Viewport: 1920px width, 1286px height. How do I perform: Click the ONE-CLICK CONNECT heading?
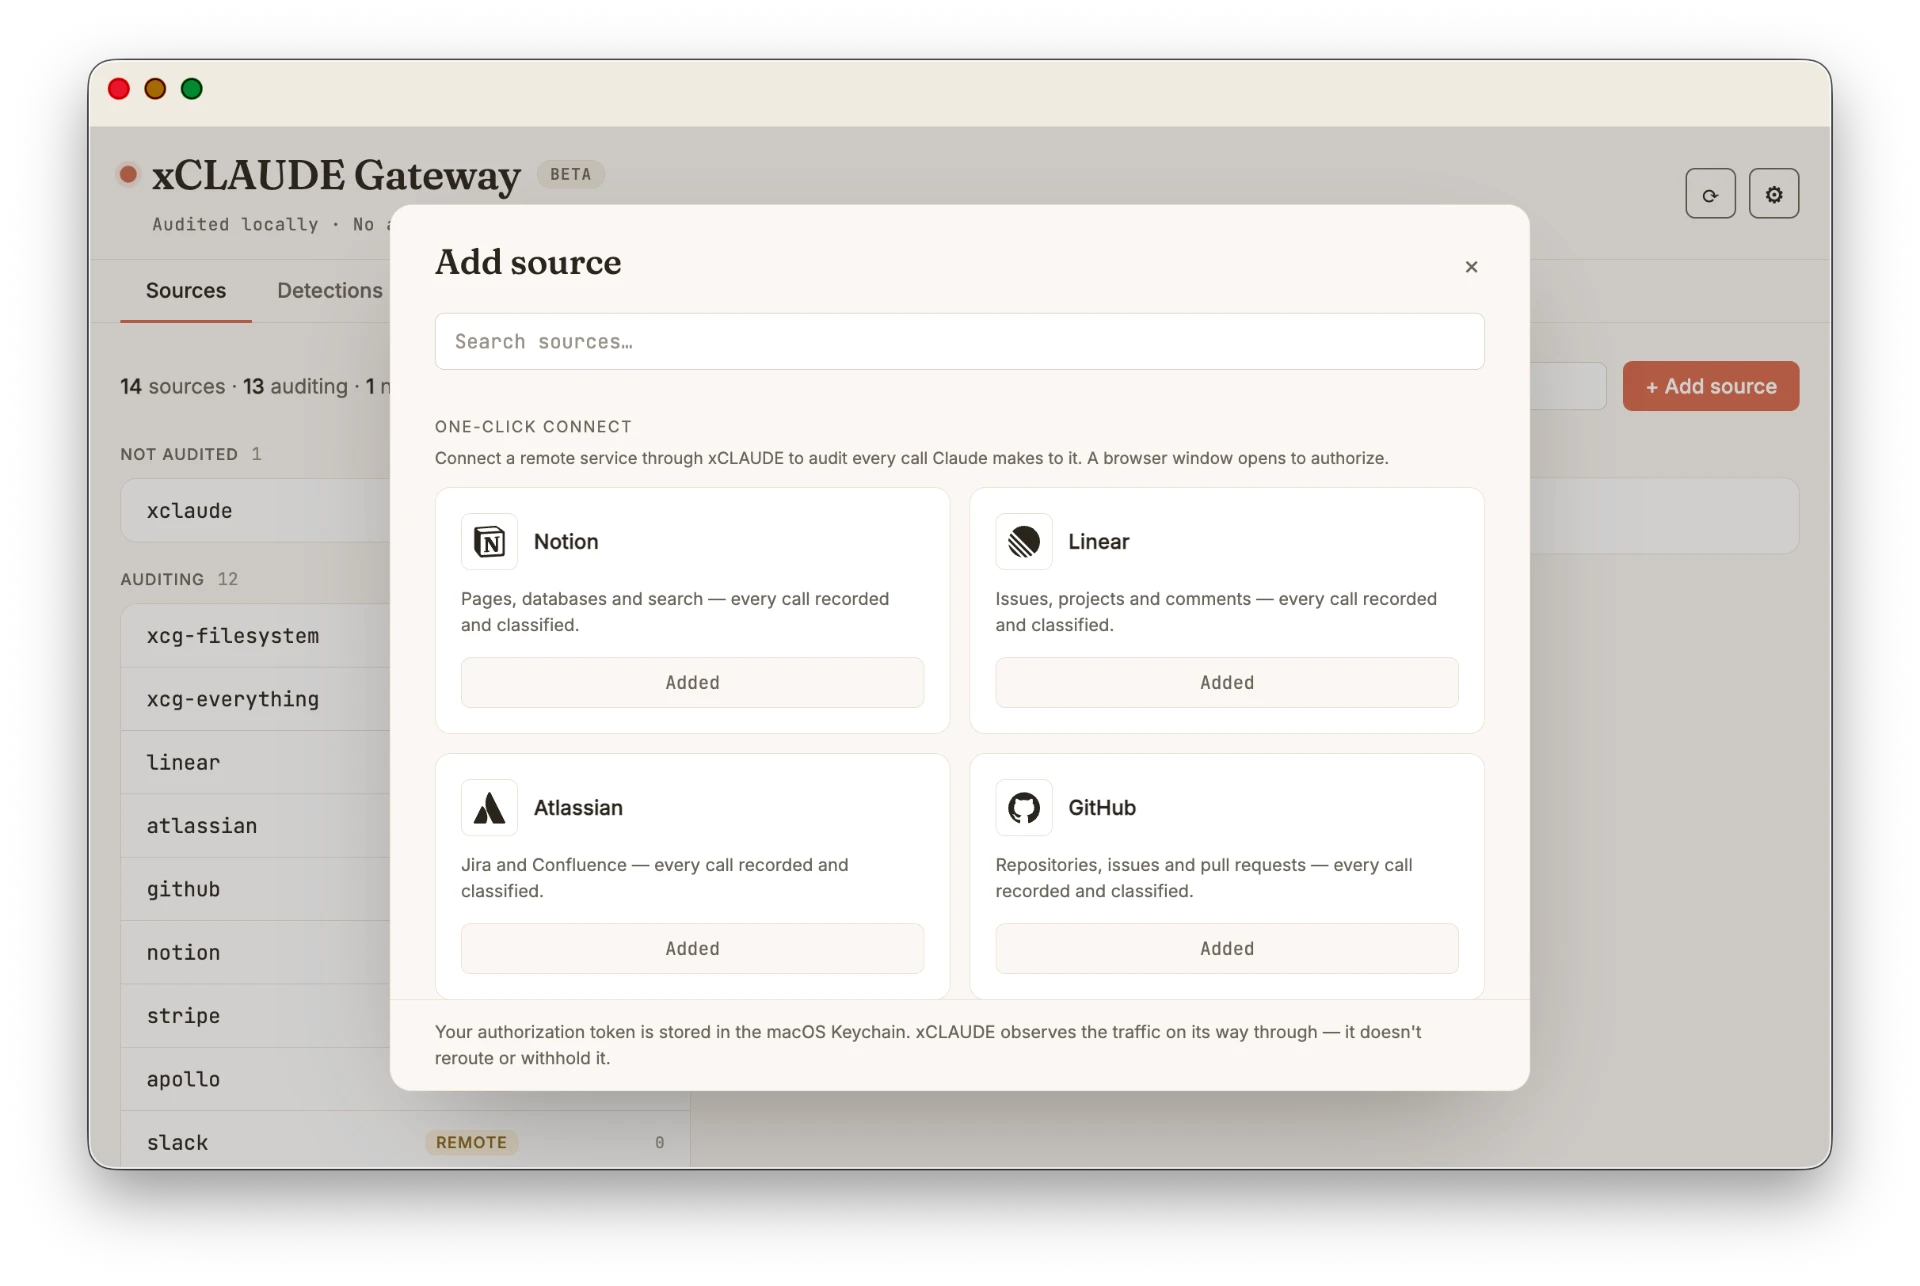click(x=533, y=426)
